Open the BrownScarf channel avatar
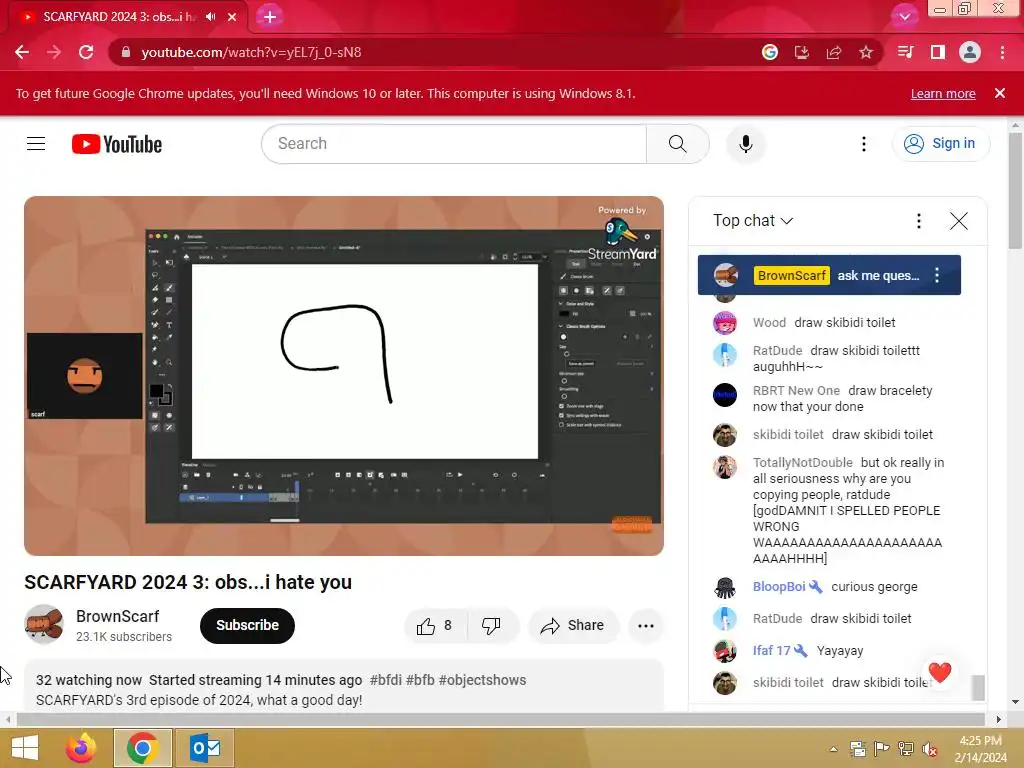 (x=44, y=624)
